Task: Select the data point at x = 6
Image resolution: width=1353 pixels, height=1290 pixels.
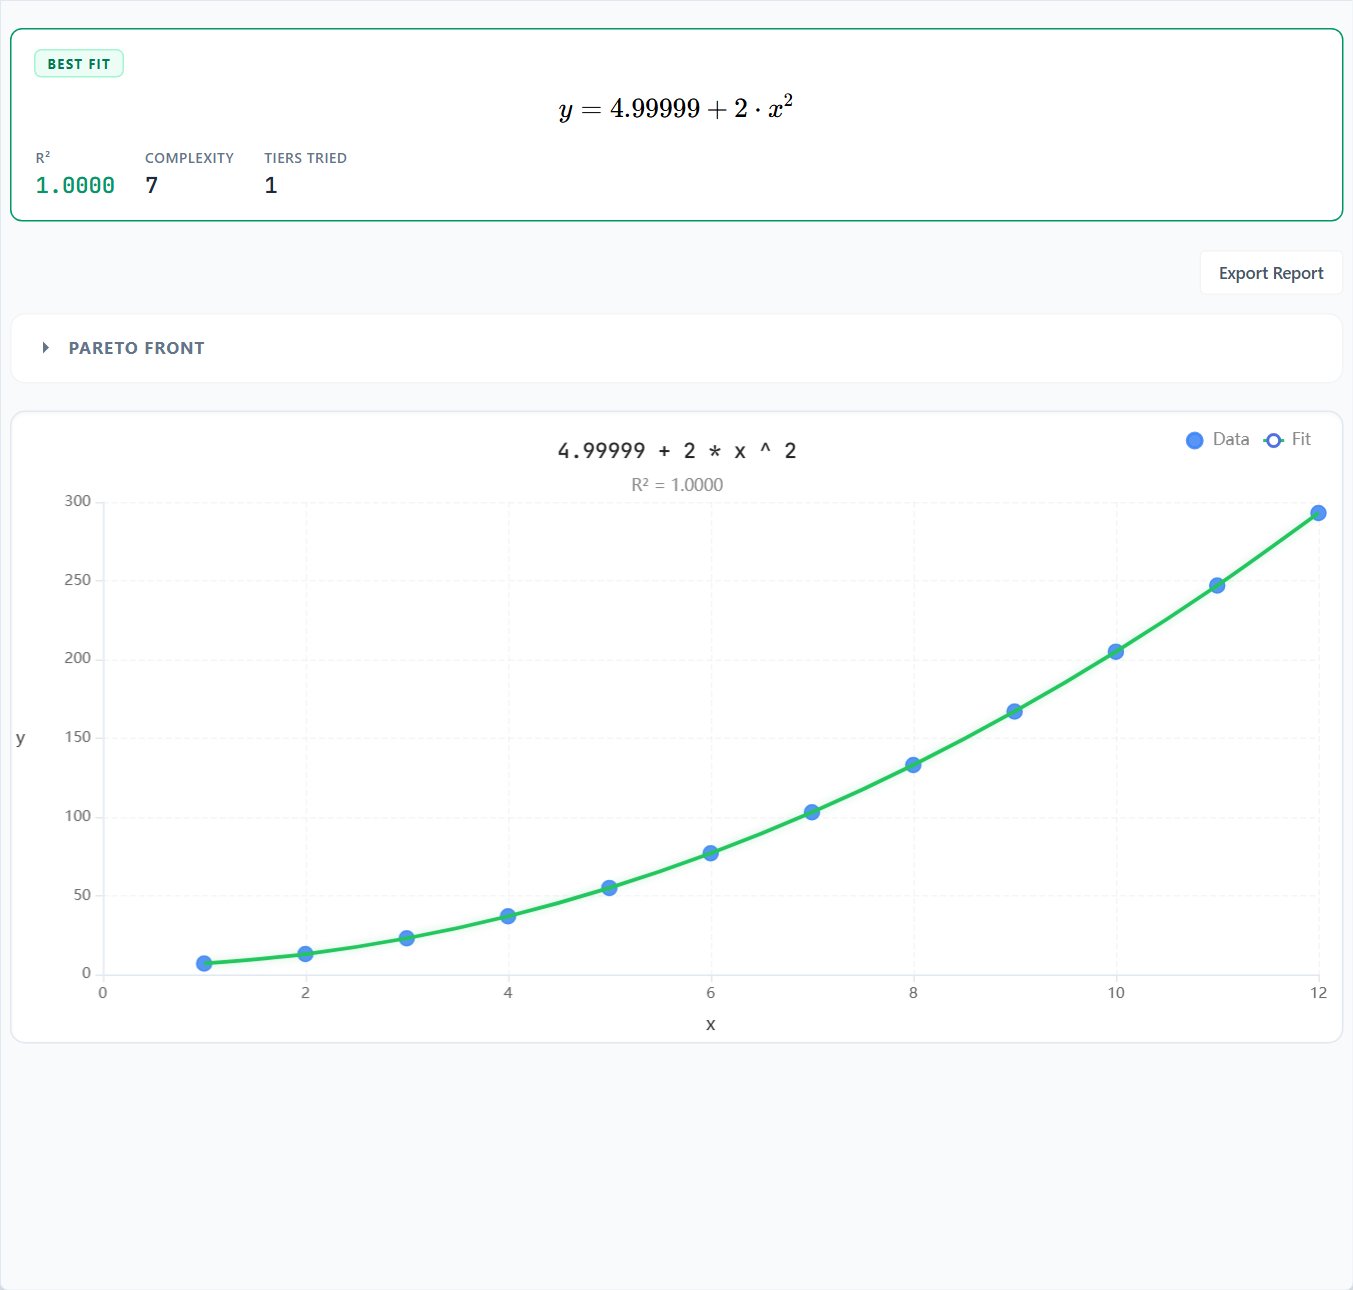Action: (711, 853)
